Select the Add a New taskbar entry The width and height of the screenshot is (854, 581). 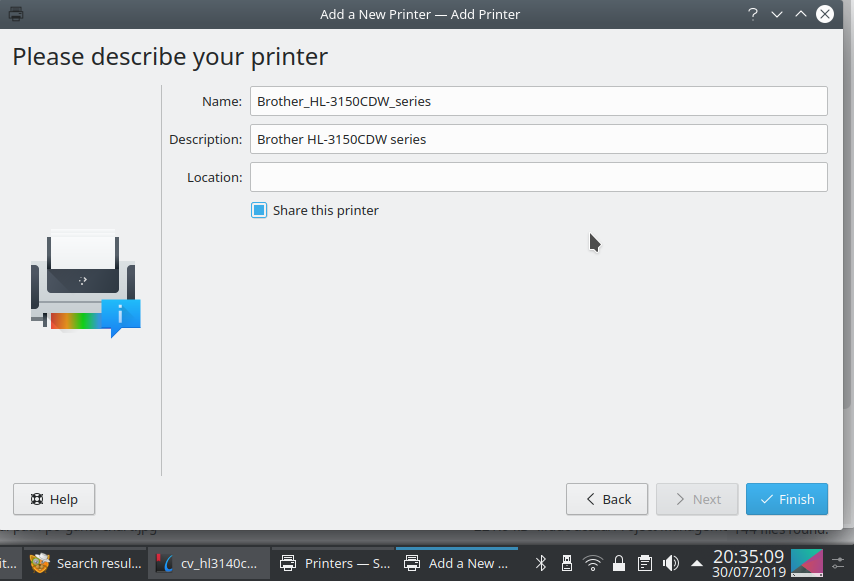pyautogui.click(x=456, y=564)
